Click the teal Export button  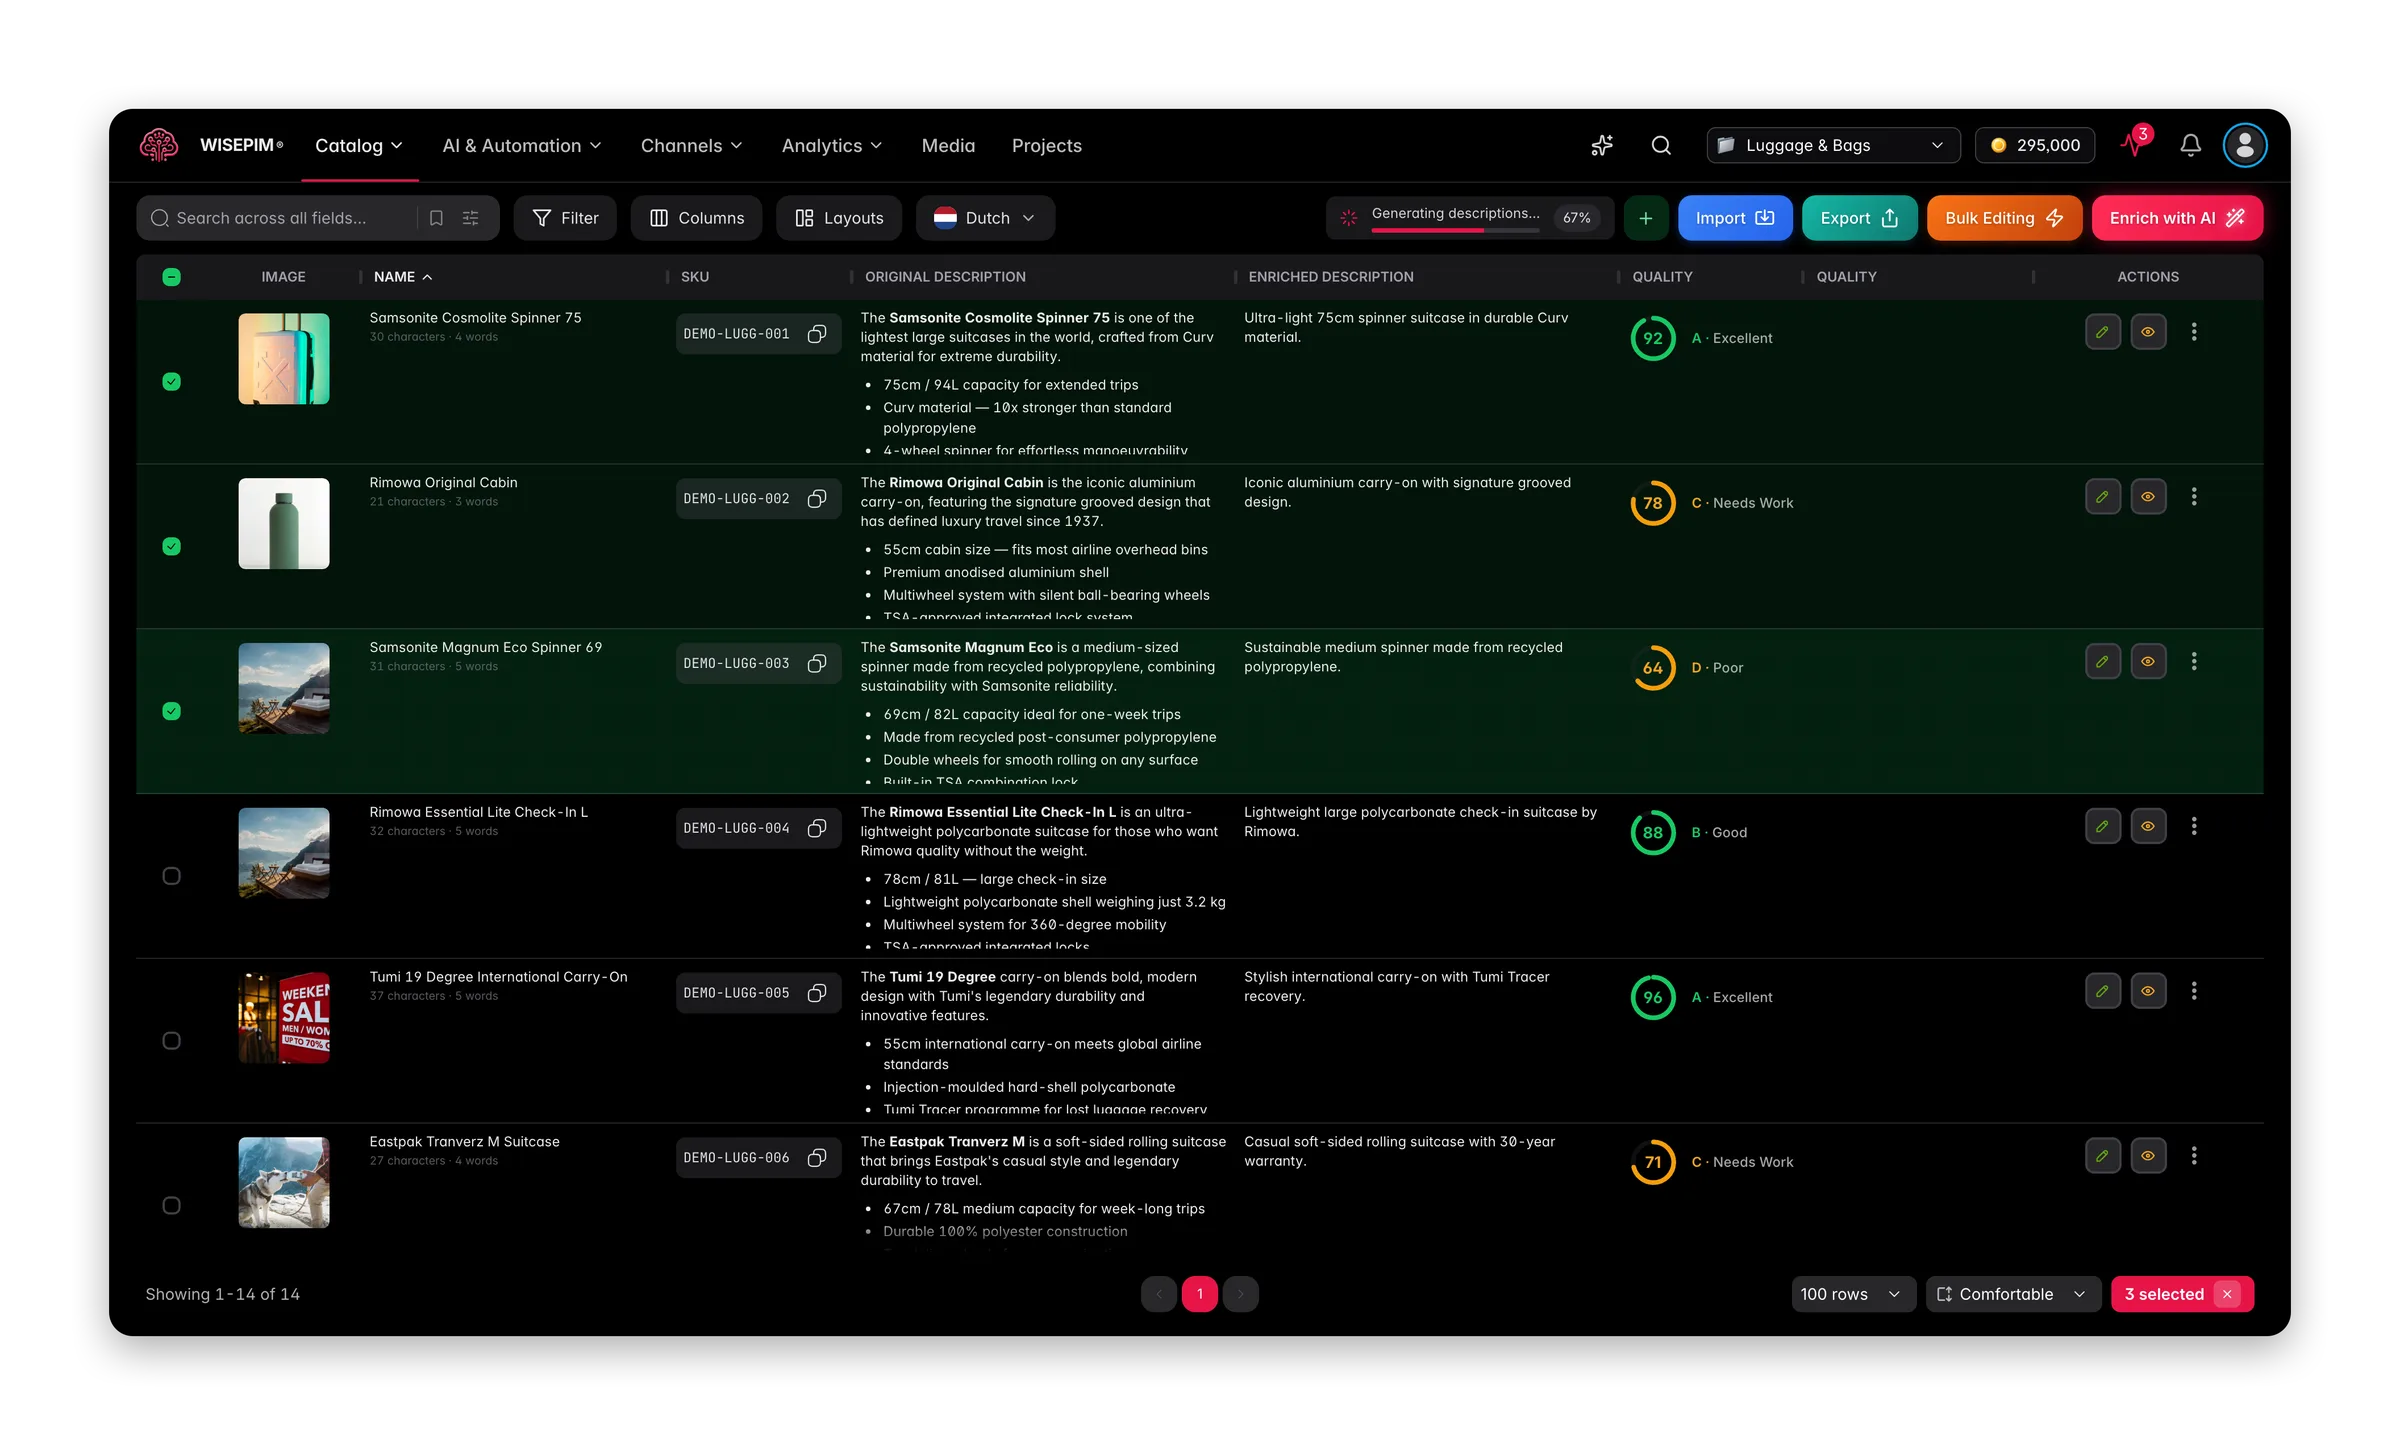click(1859, 218)
